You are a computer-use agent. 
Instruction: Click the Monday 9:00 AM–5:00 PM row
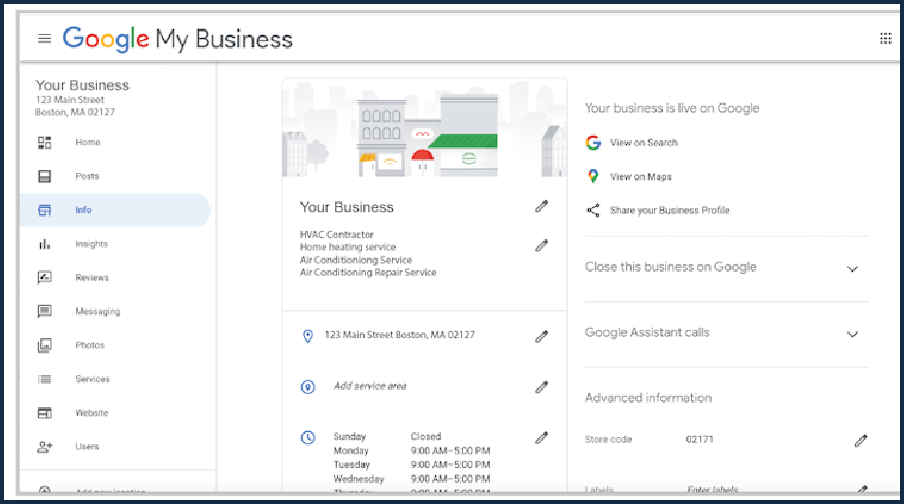point(412,451)
